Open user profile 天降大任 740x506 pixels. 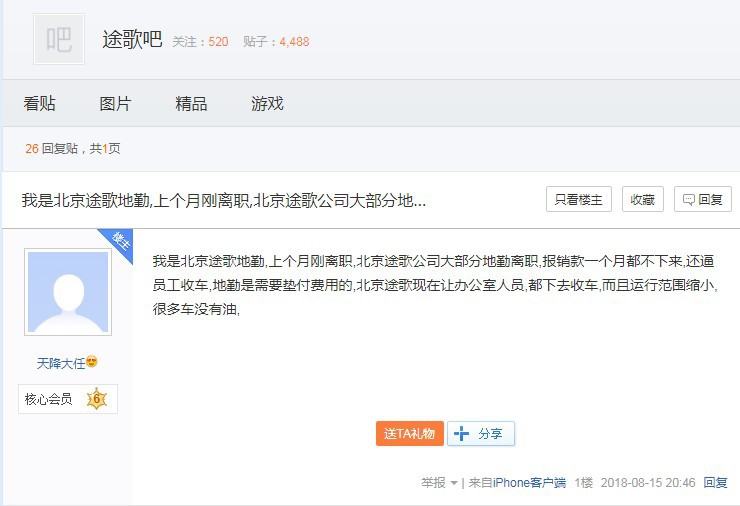(x=60, y=362)
